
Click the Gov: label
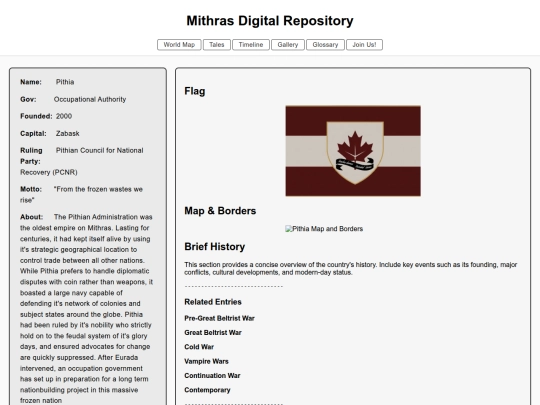(x=28, y=99)
